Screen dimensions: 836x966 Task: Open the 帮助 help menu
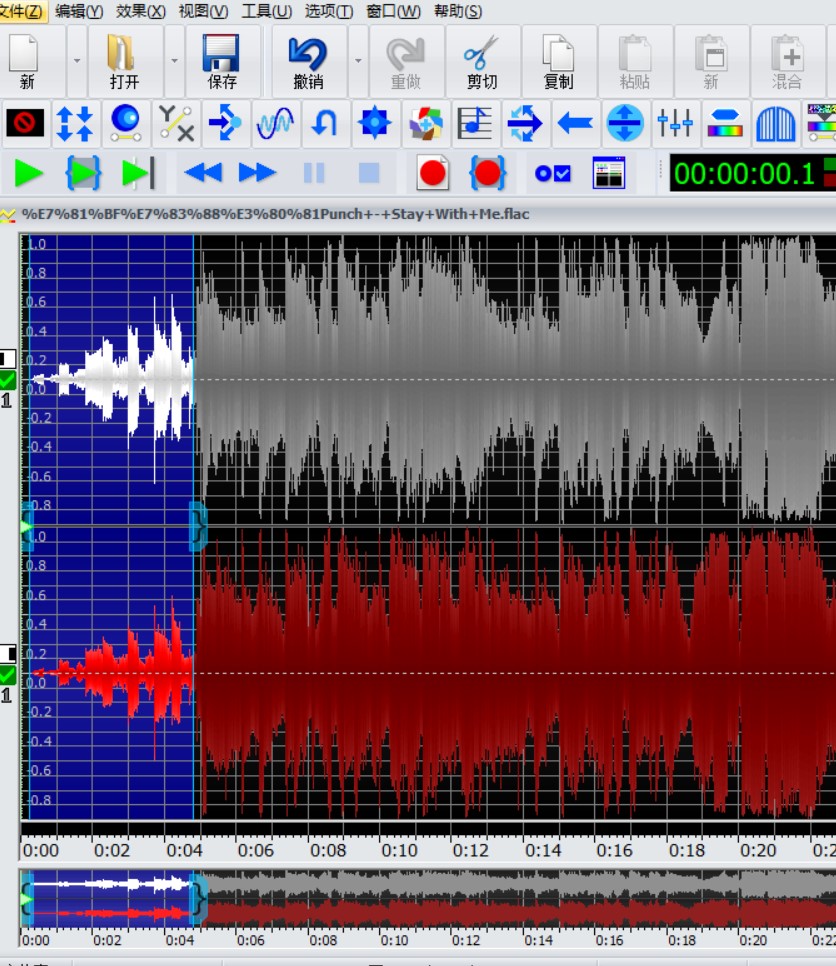458,11
